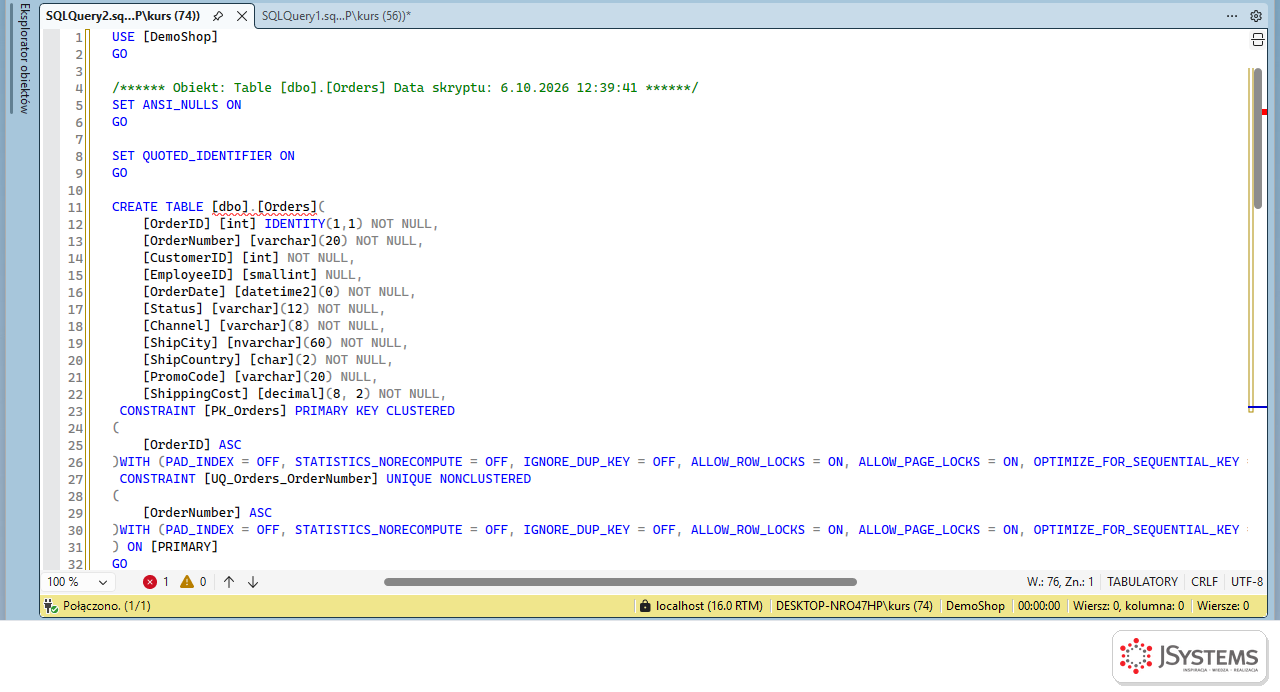
Task: Open the tab settings gear
Action: (1256, 16)
